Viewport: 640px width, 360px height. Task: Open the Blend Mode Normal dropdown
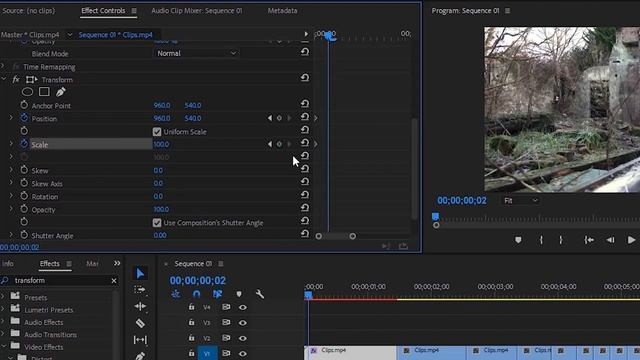coord(196,53)
